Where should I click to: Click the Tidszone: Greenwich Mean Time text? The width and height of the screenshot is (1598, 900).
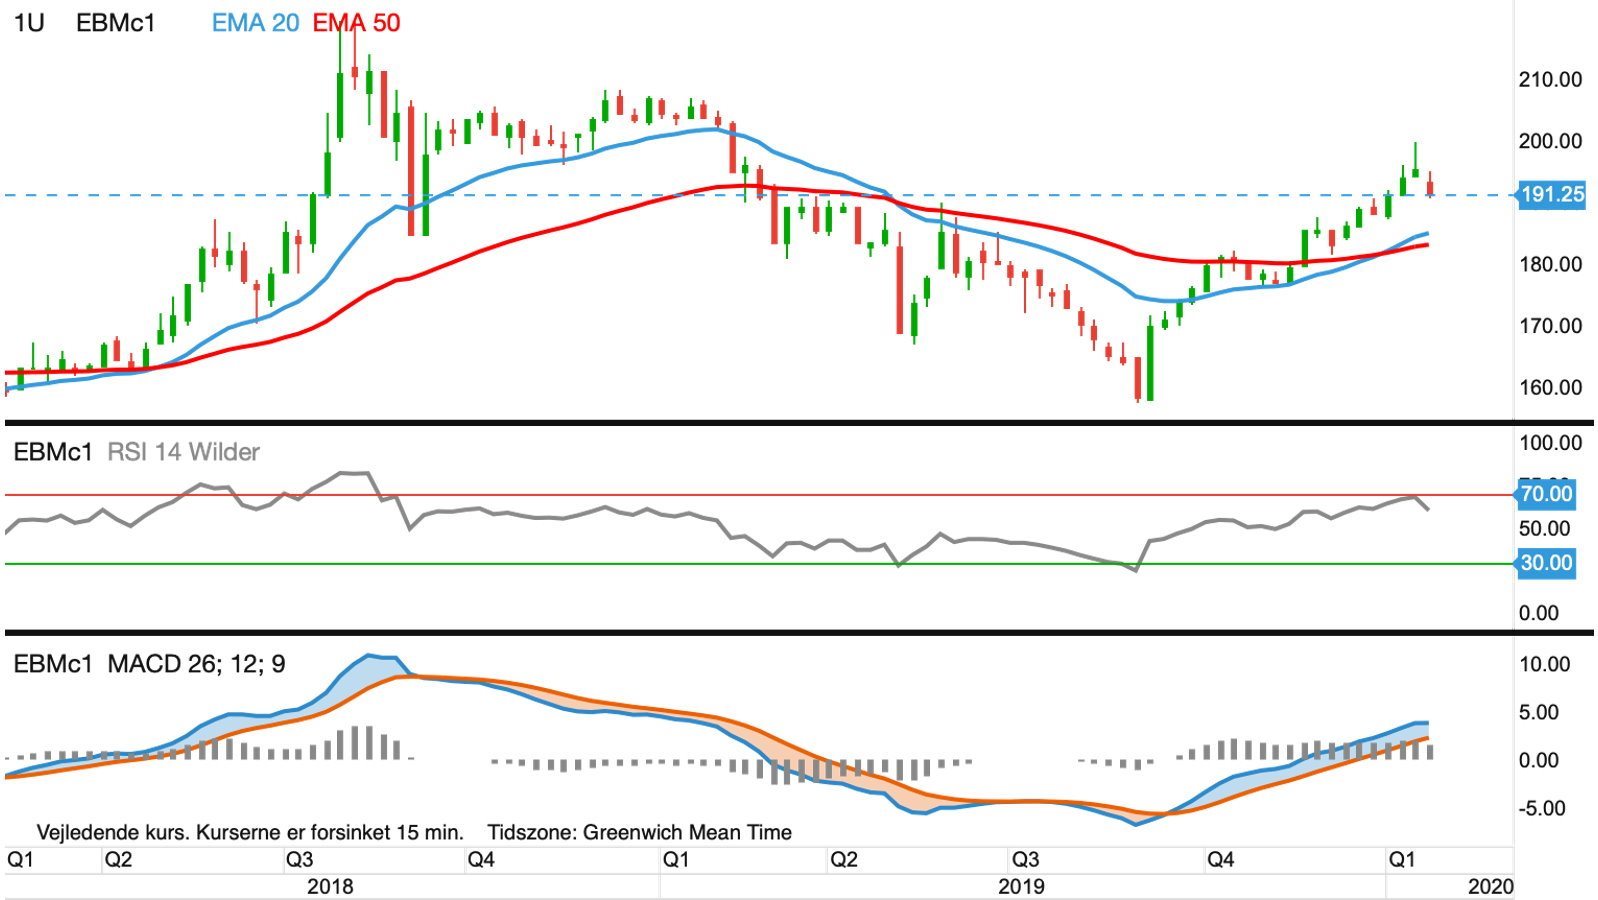tap(640, 832)
